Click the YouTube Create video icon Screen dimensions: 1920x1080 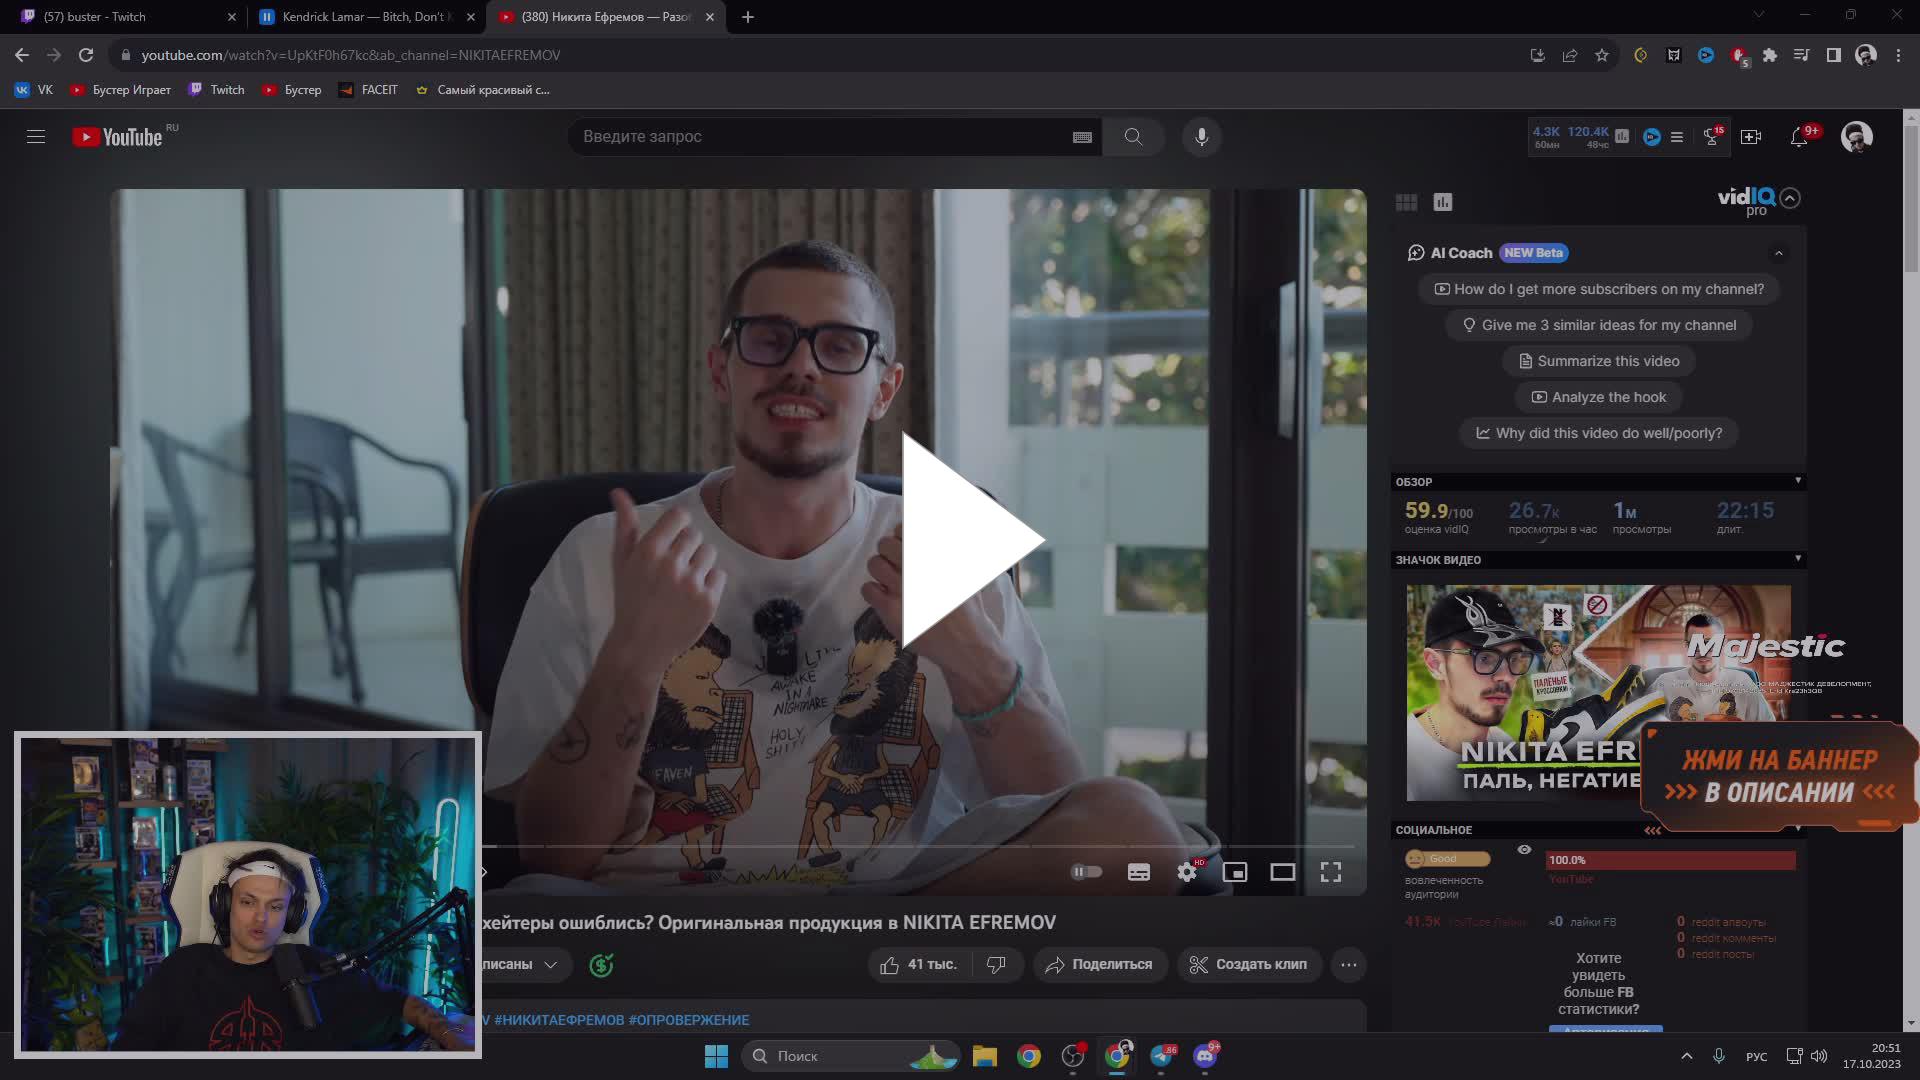(1751, 136)
